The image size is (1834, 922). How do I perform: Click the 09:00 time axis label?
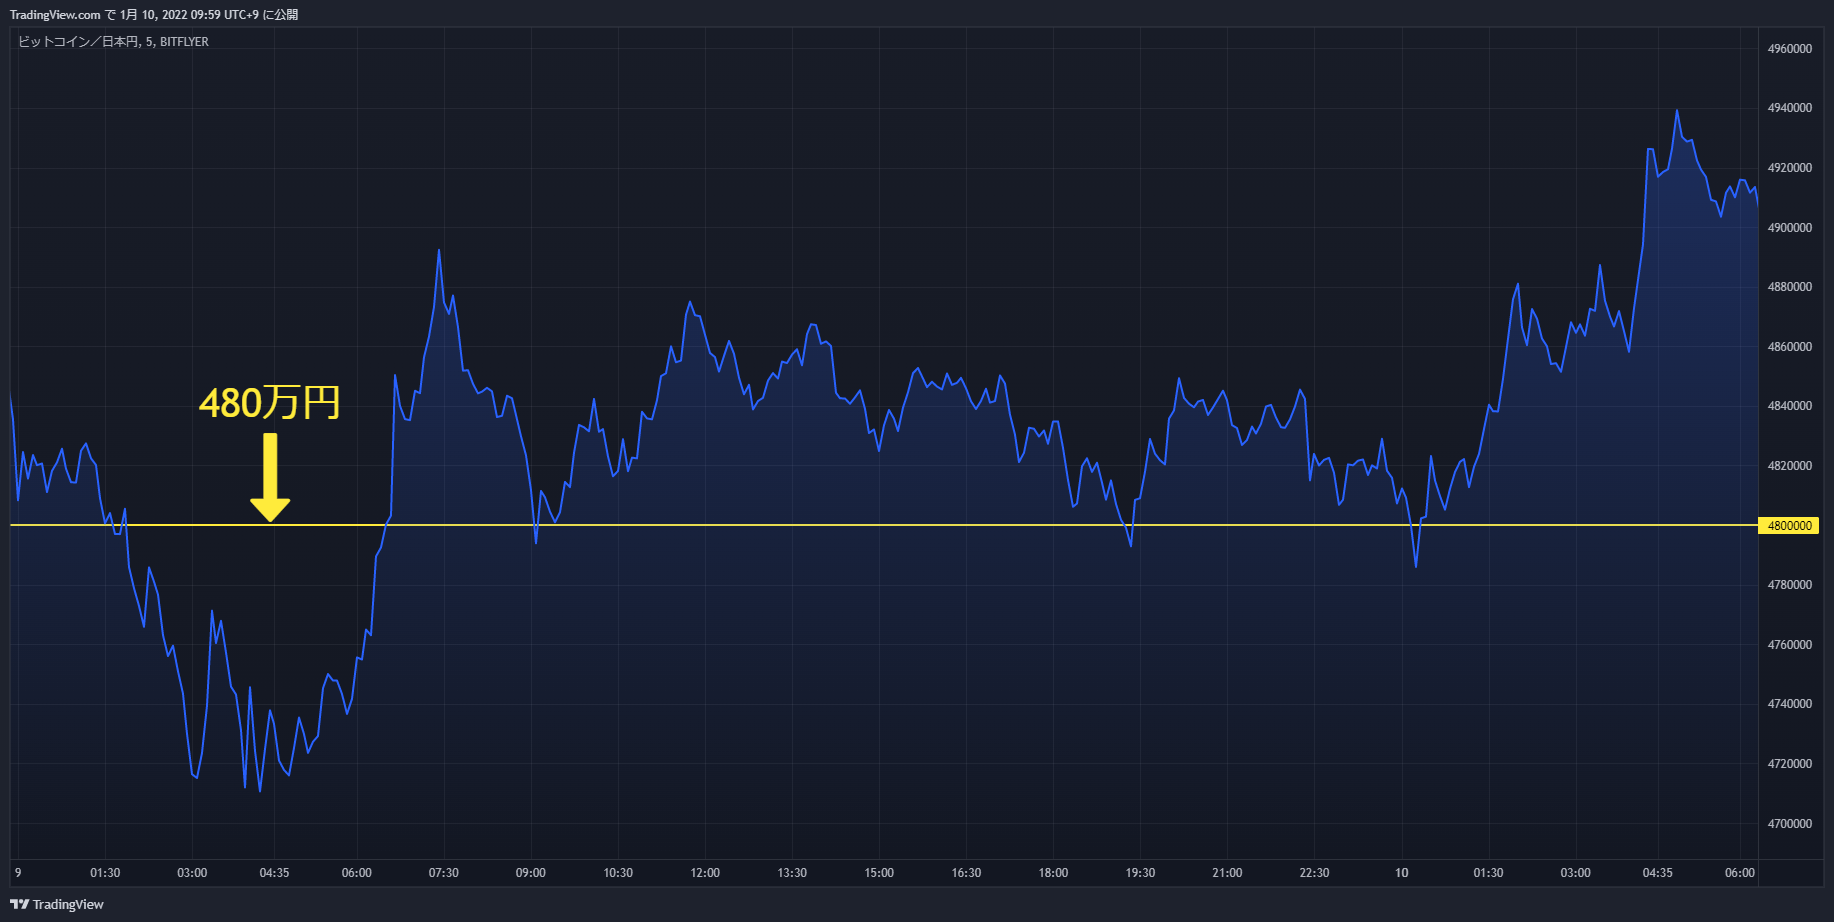coord(531,873)
